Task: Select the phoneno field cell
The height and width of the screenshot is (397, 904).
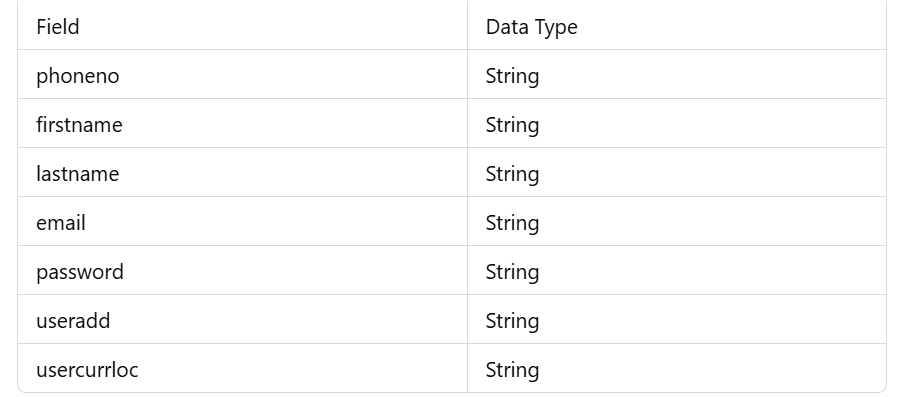Action: (x=242, y=74)
